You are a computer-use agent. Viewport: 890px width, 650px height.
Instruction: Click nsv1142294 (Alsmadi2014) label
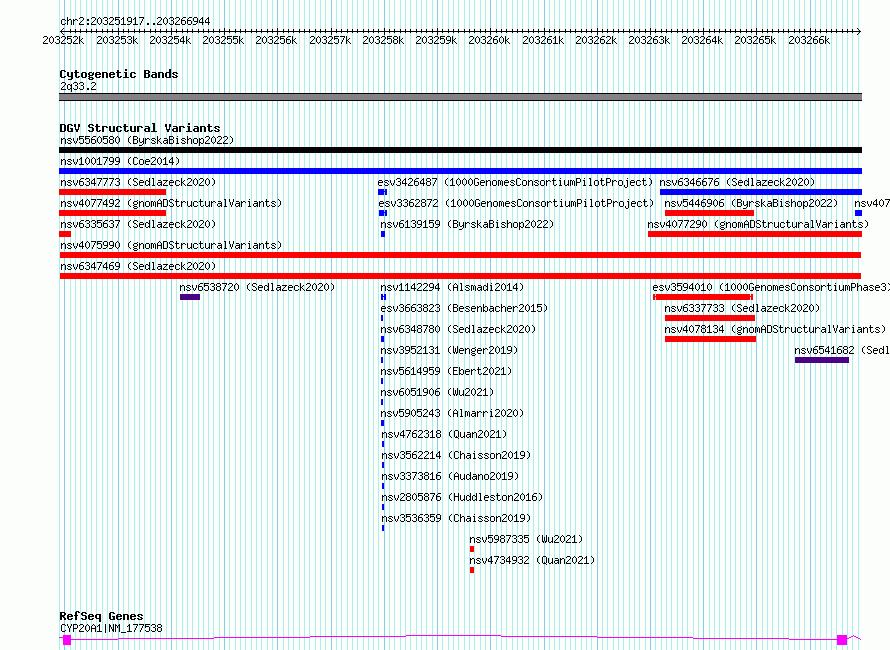click(x=452, y=287)
